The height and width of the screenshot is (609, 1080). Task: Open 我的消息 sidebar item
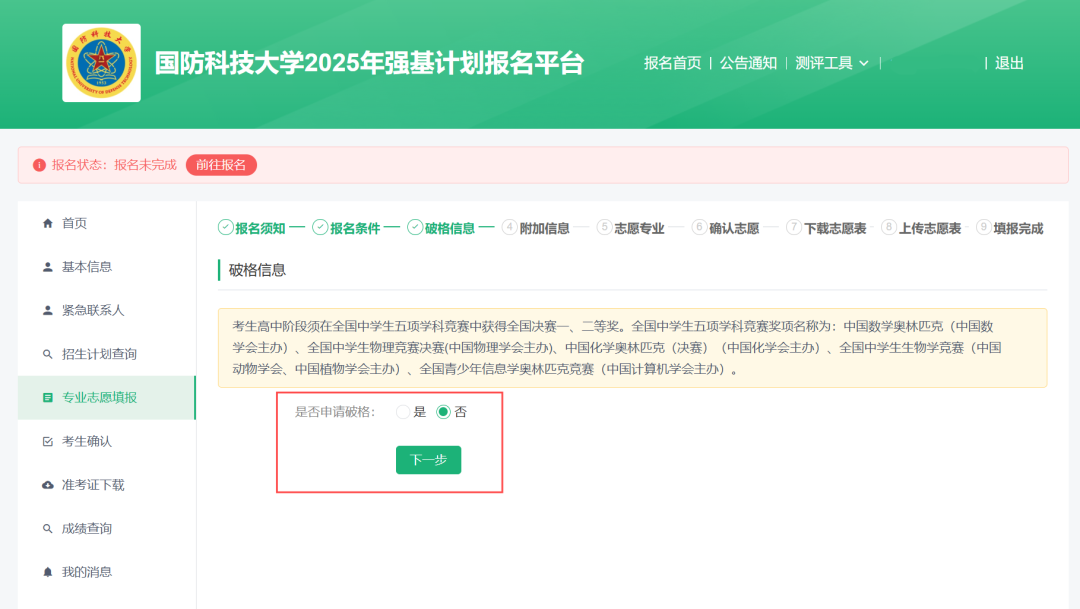pos(107,572)
